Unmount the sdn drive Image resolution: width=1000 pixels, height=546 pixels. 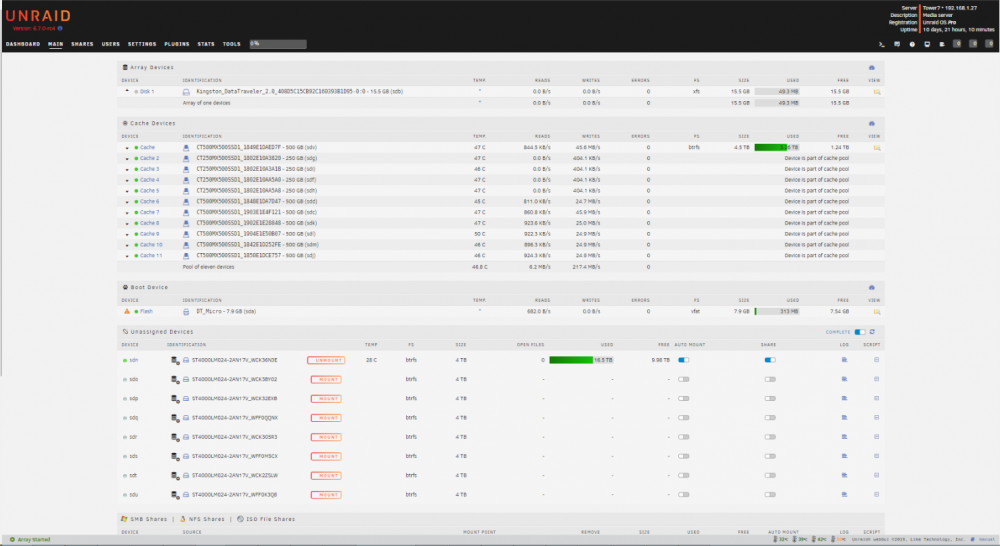point(326,360)
